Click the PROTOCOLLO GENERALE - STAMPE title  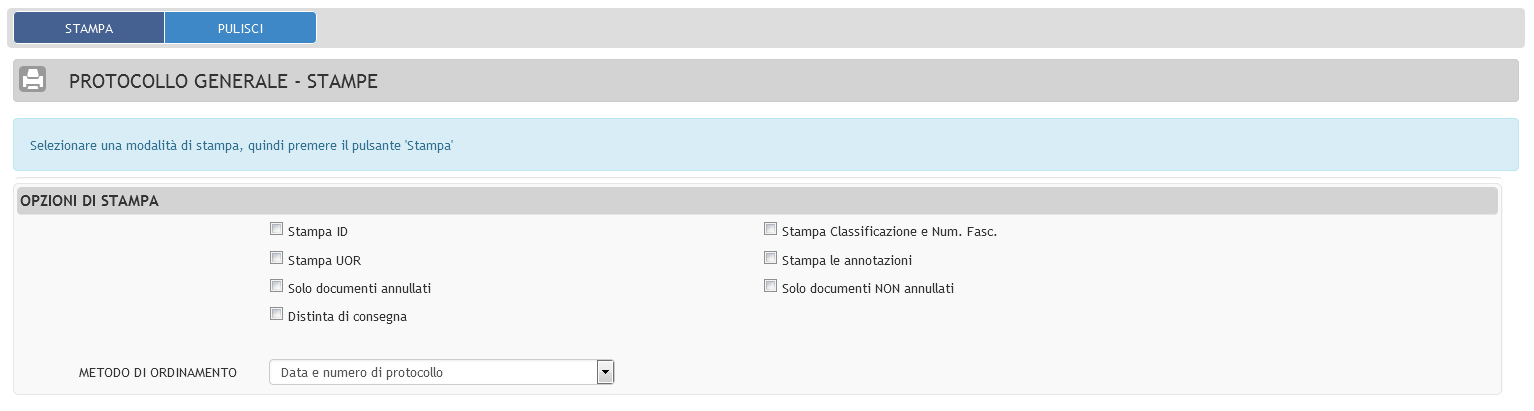pyautogui.click(x=223, y=81)
